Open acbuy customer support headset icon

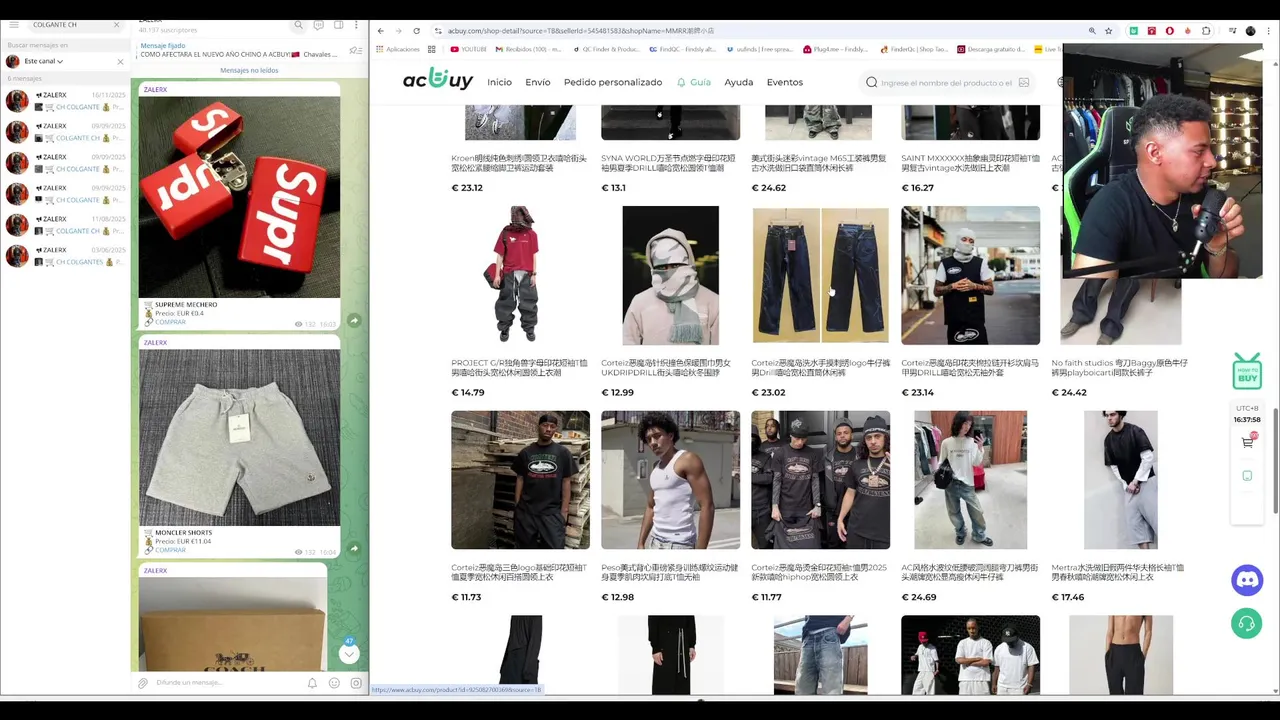pyautogui.click(x=1247, y=624)
